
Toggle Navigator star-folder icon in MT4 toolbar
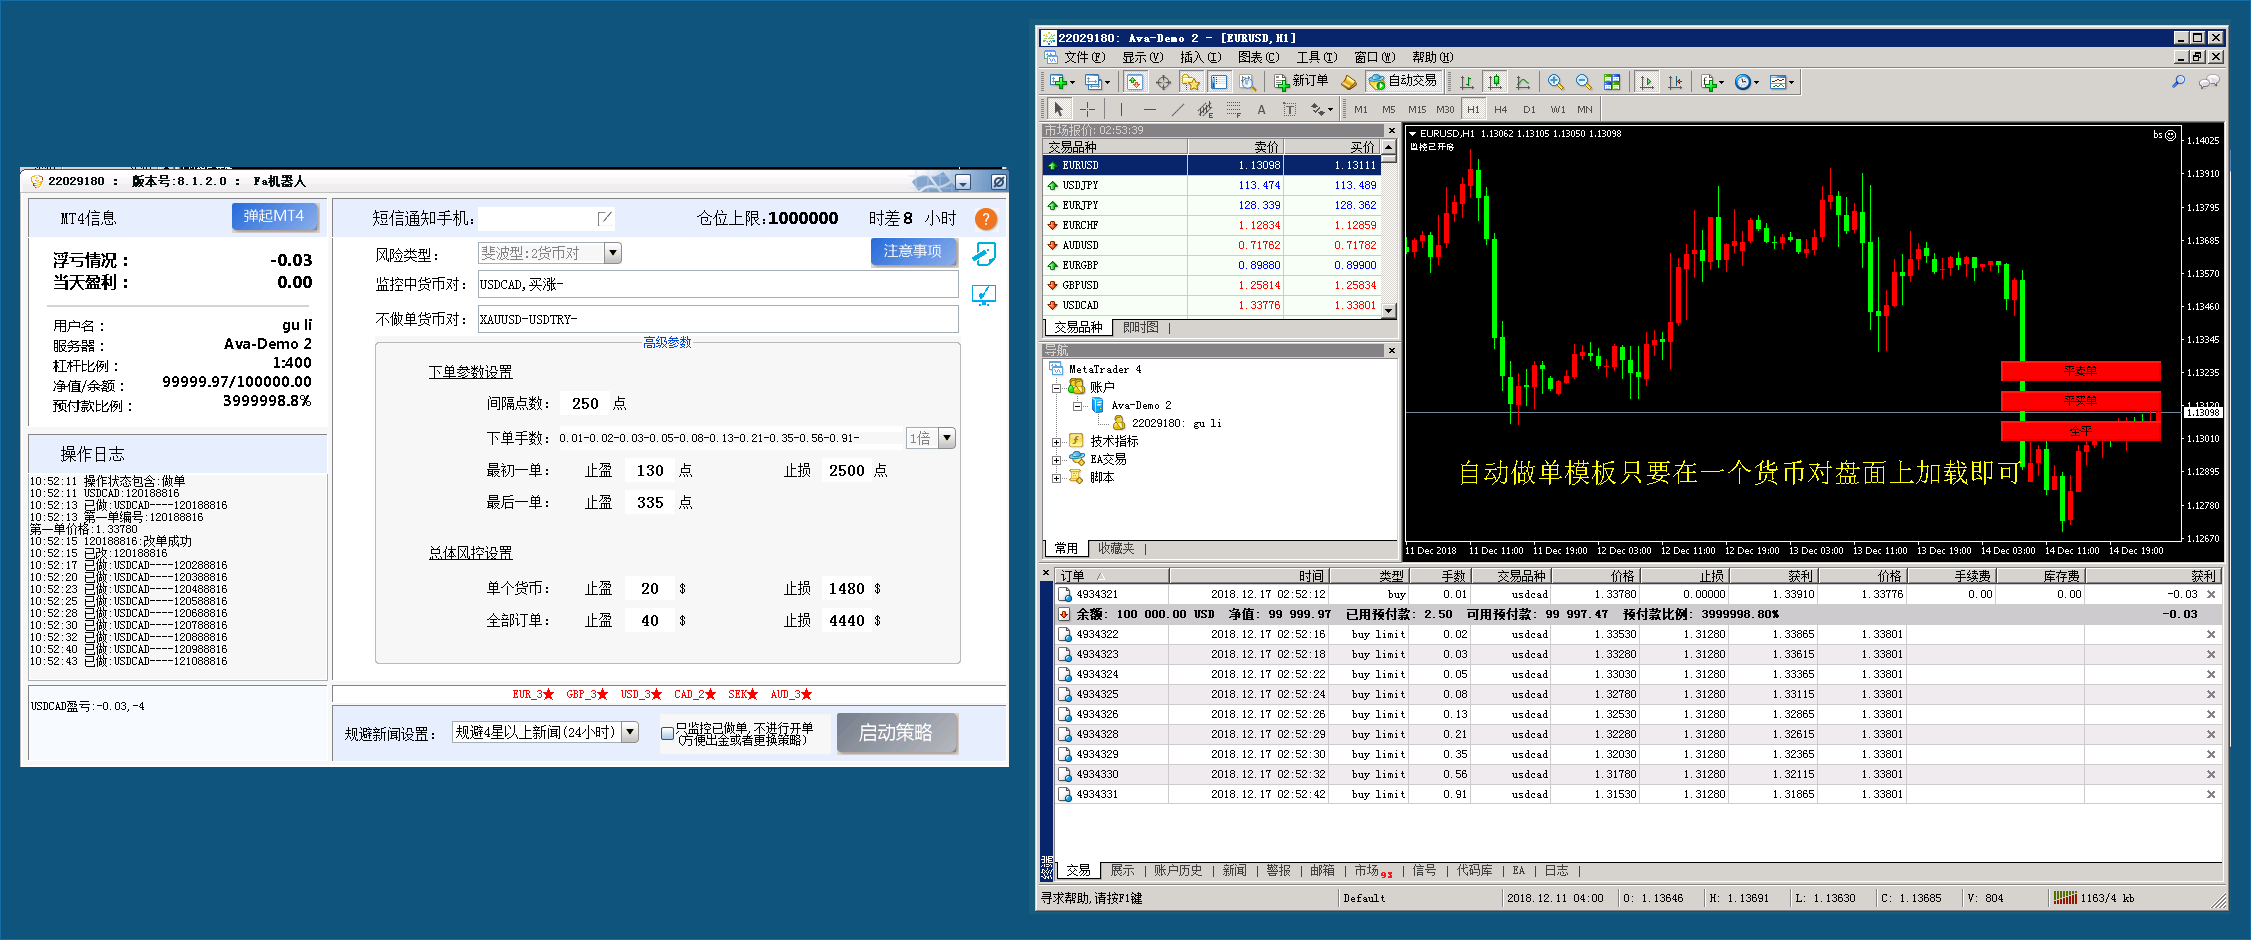(x=1190, y=82)
